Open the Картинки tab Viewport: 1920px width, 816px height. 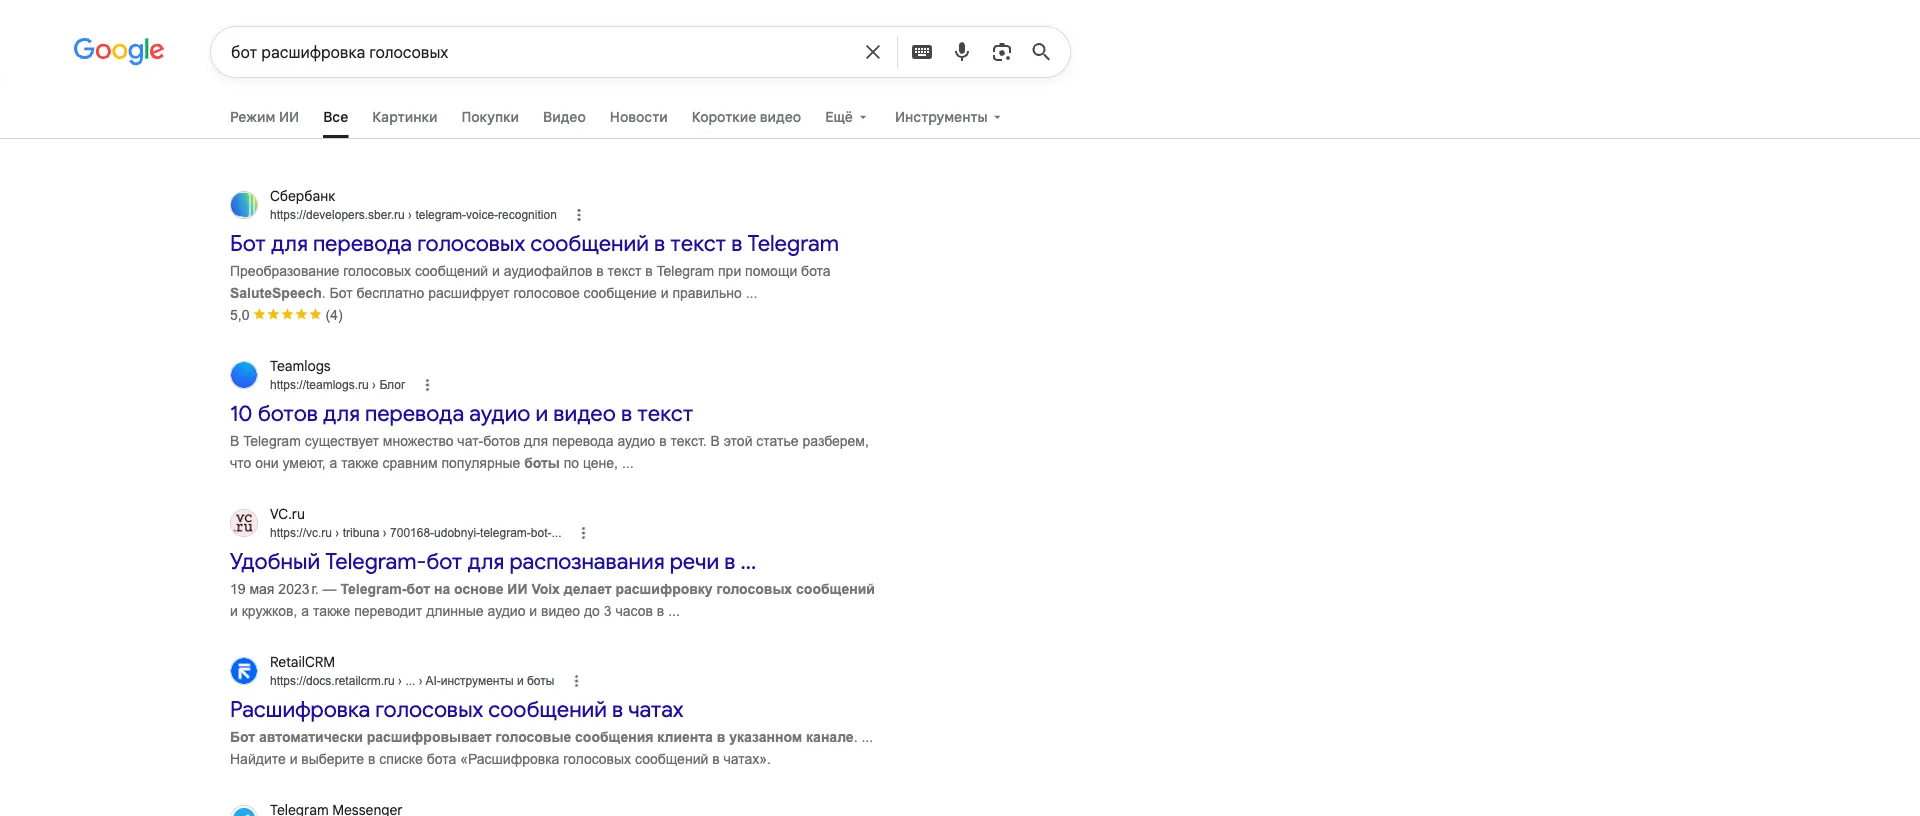pyautogui.click(x=404, y=117)
